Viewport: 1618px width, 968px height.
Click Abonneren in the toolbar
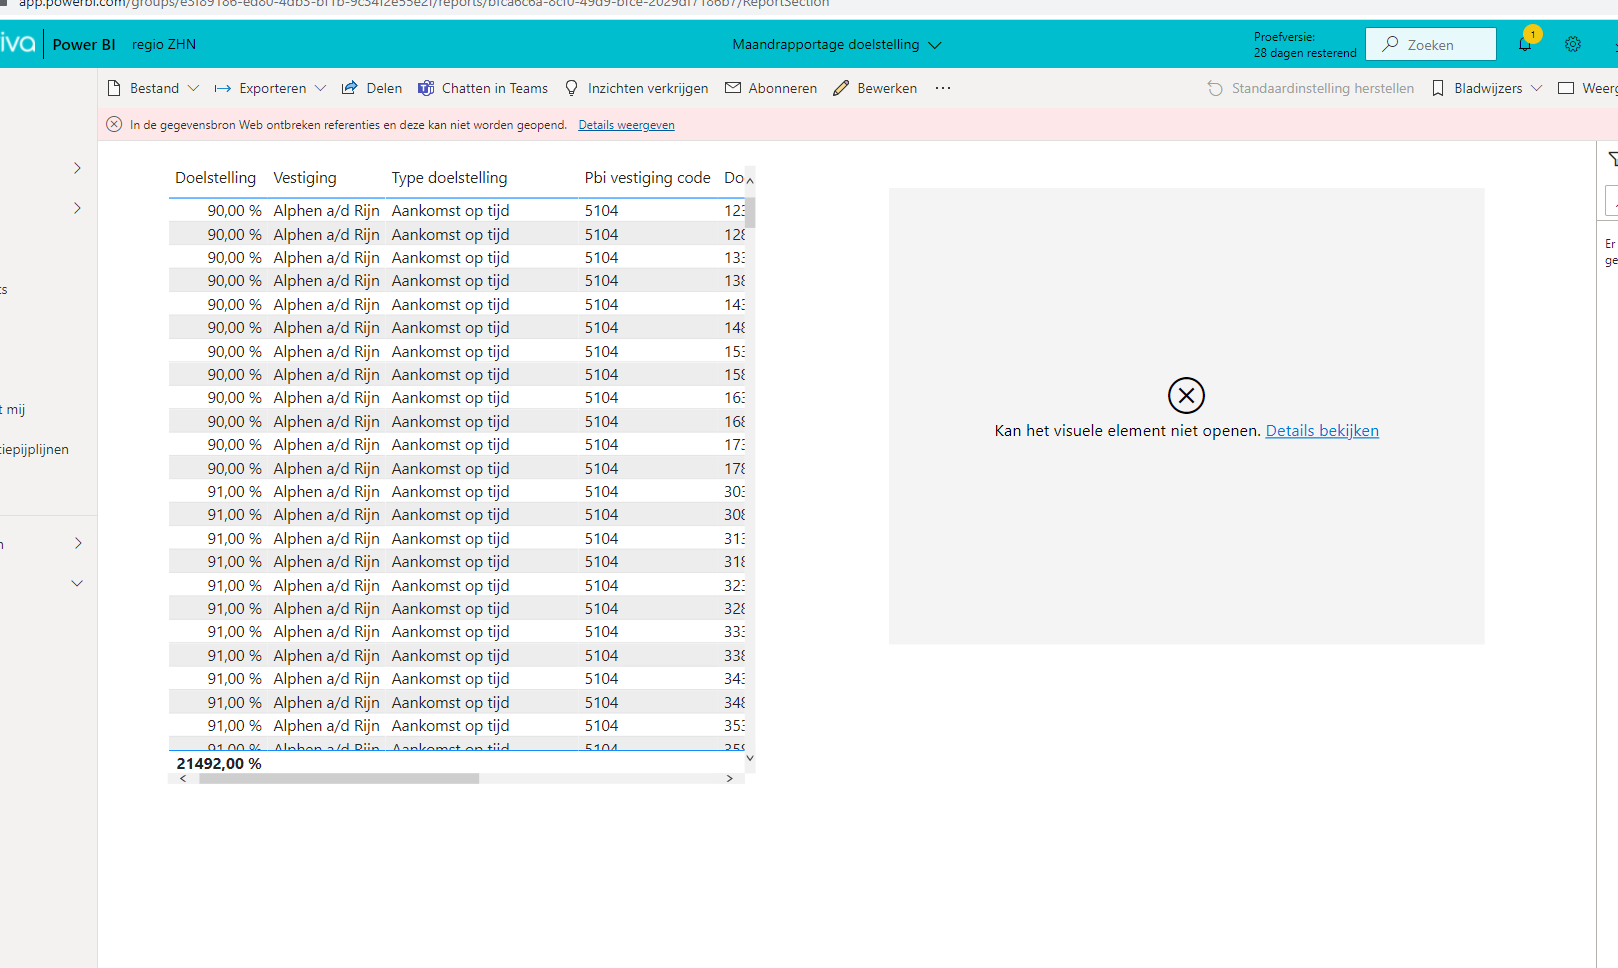click(771, 88)
